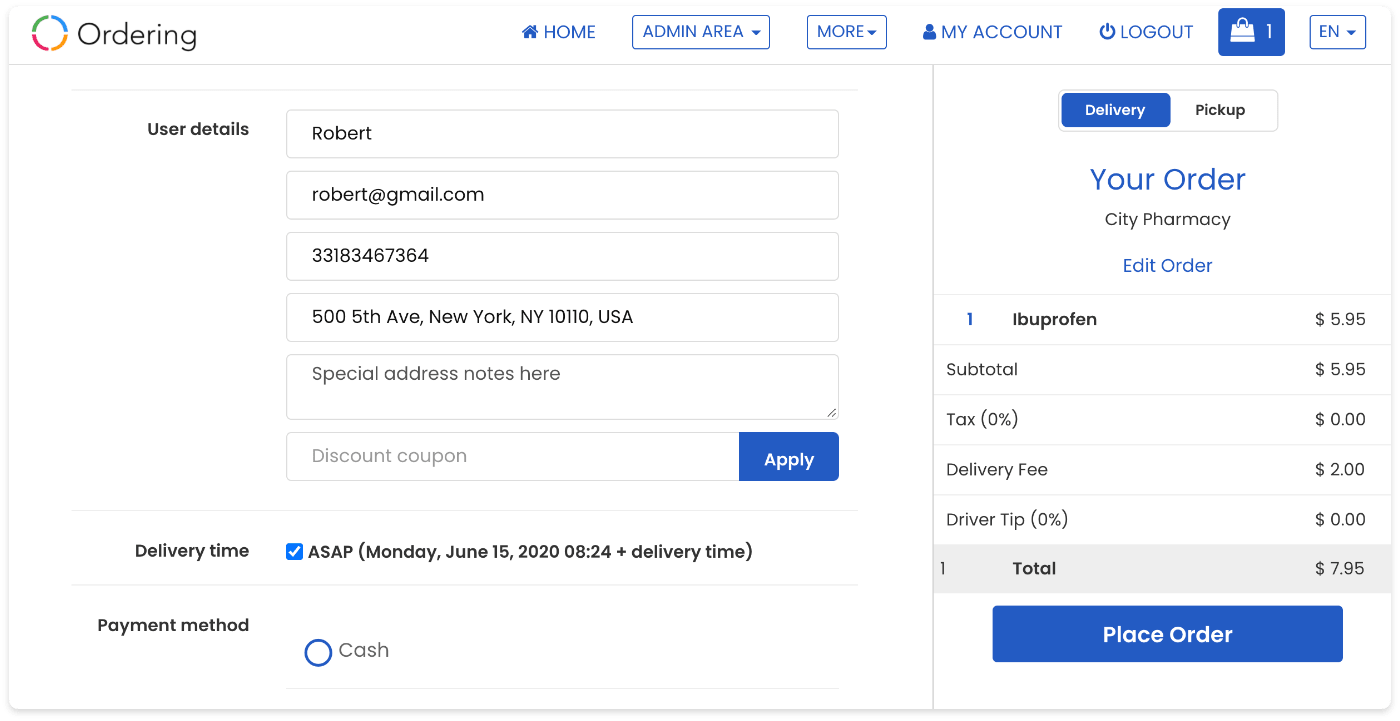Click the Tax (0%) row label

(982, 419)
